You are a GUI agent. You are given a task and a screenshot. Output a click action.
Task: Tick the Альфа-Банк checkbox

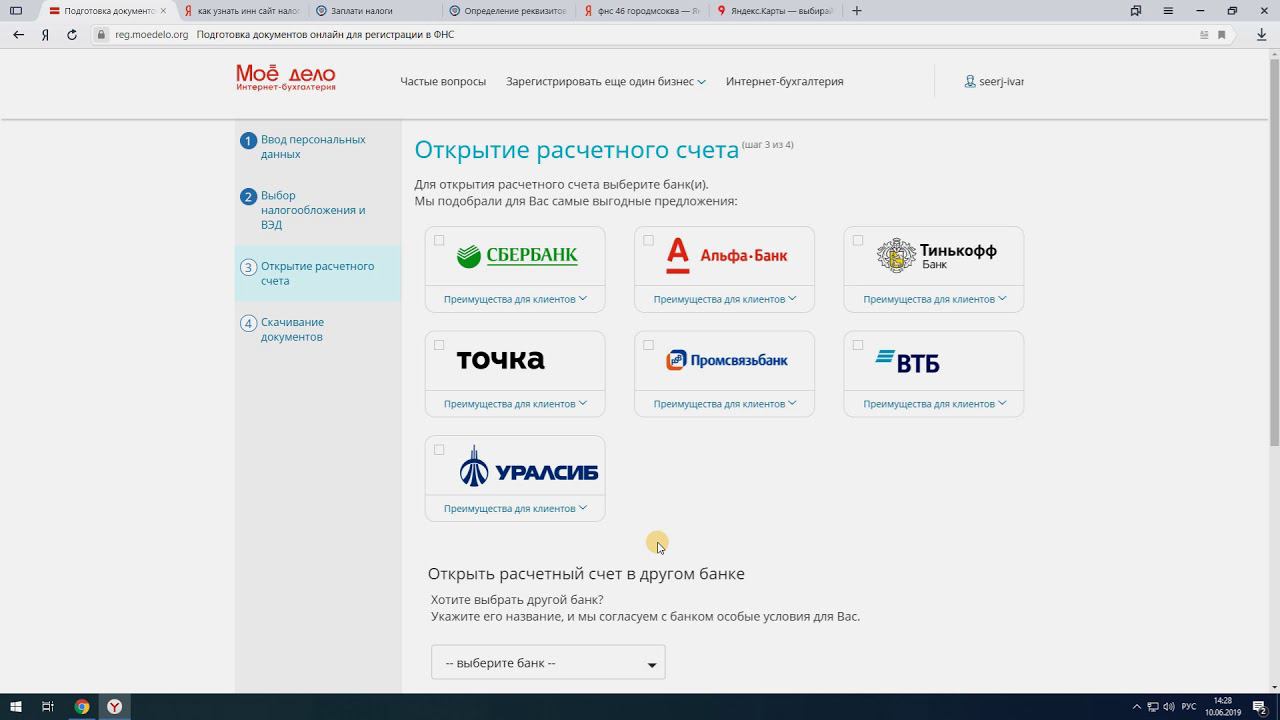coord(648,240)
